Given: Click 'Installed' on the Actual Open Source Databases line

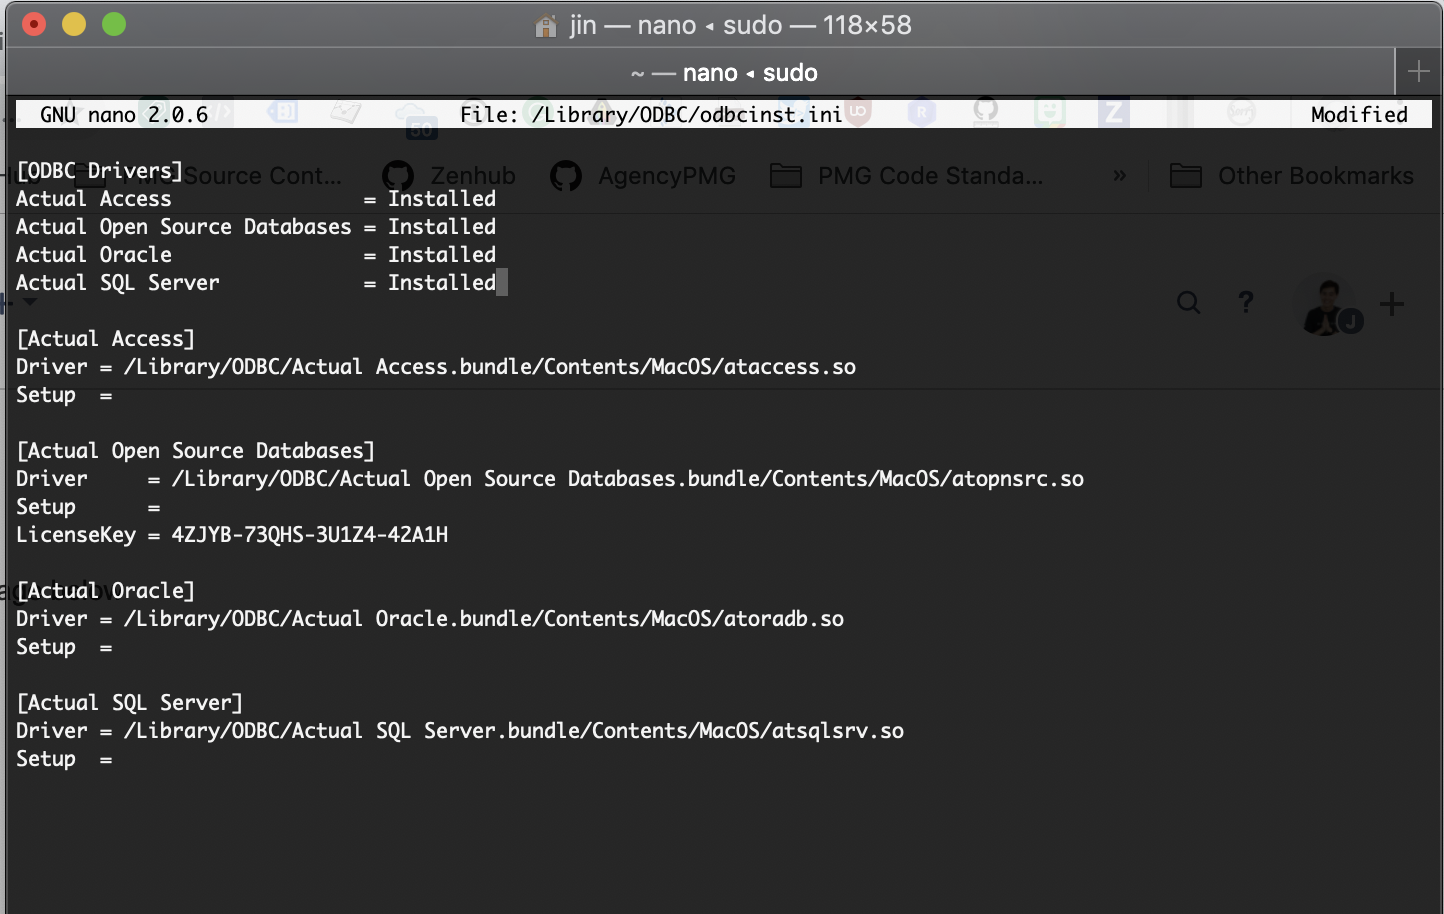Looking at the screenshot, I should [442, 227].
